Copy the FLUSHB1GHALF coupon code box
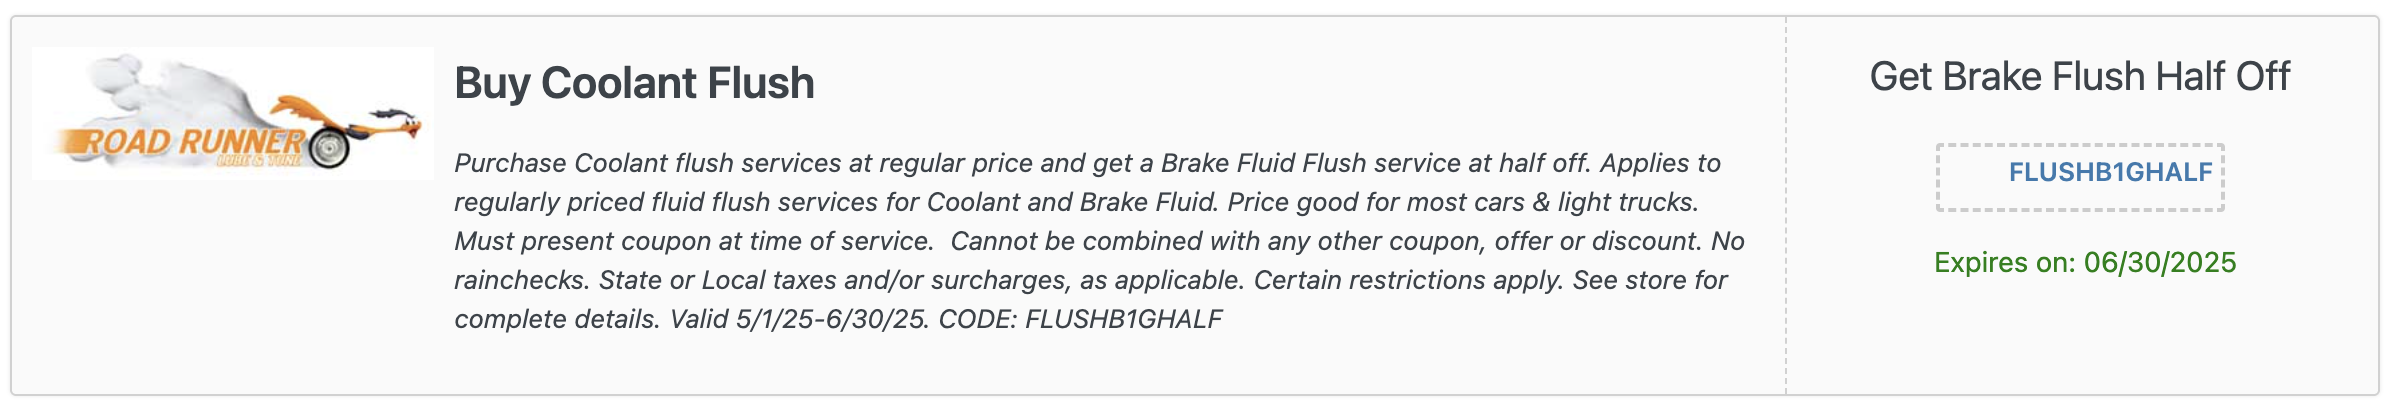This screenshot has width=2396, height=416. coord(2080,177)
